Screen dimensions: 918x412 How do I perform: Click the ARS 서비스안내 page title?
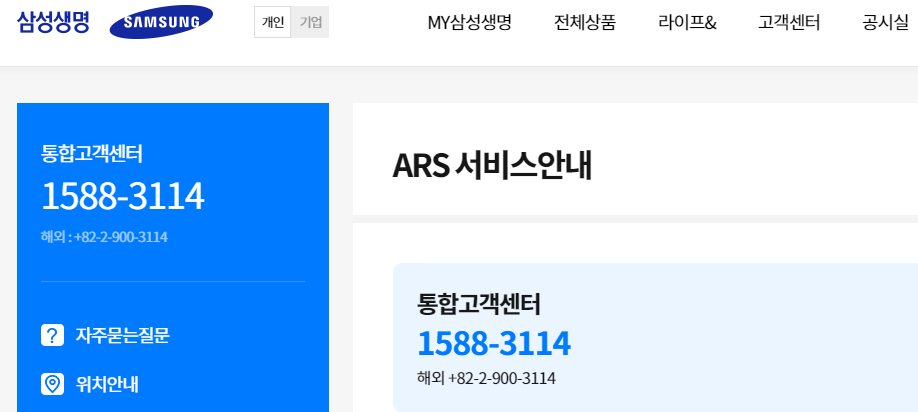[492, 167]
